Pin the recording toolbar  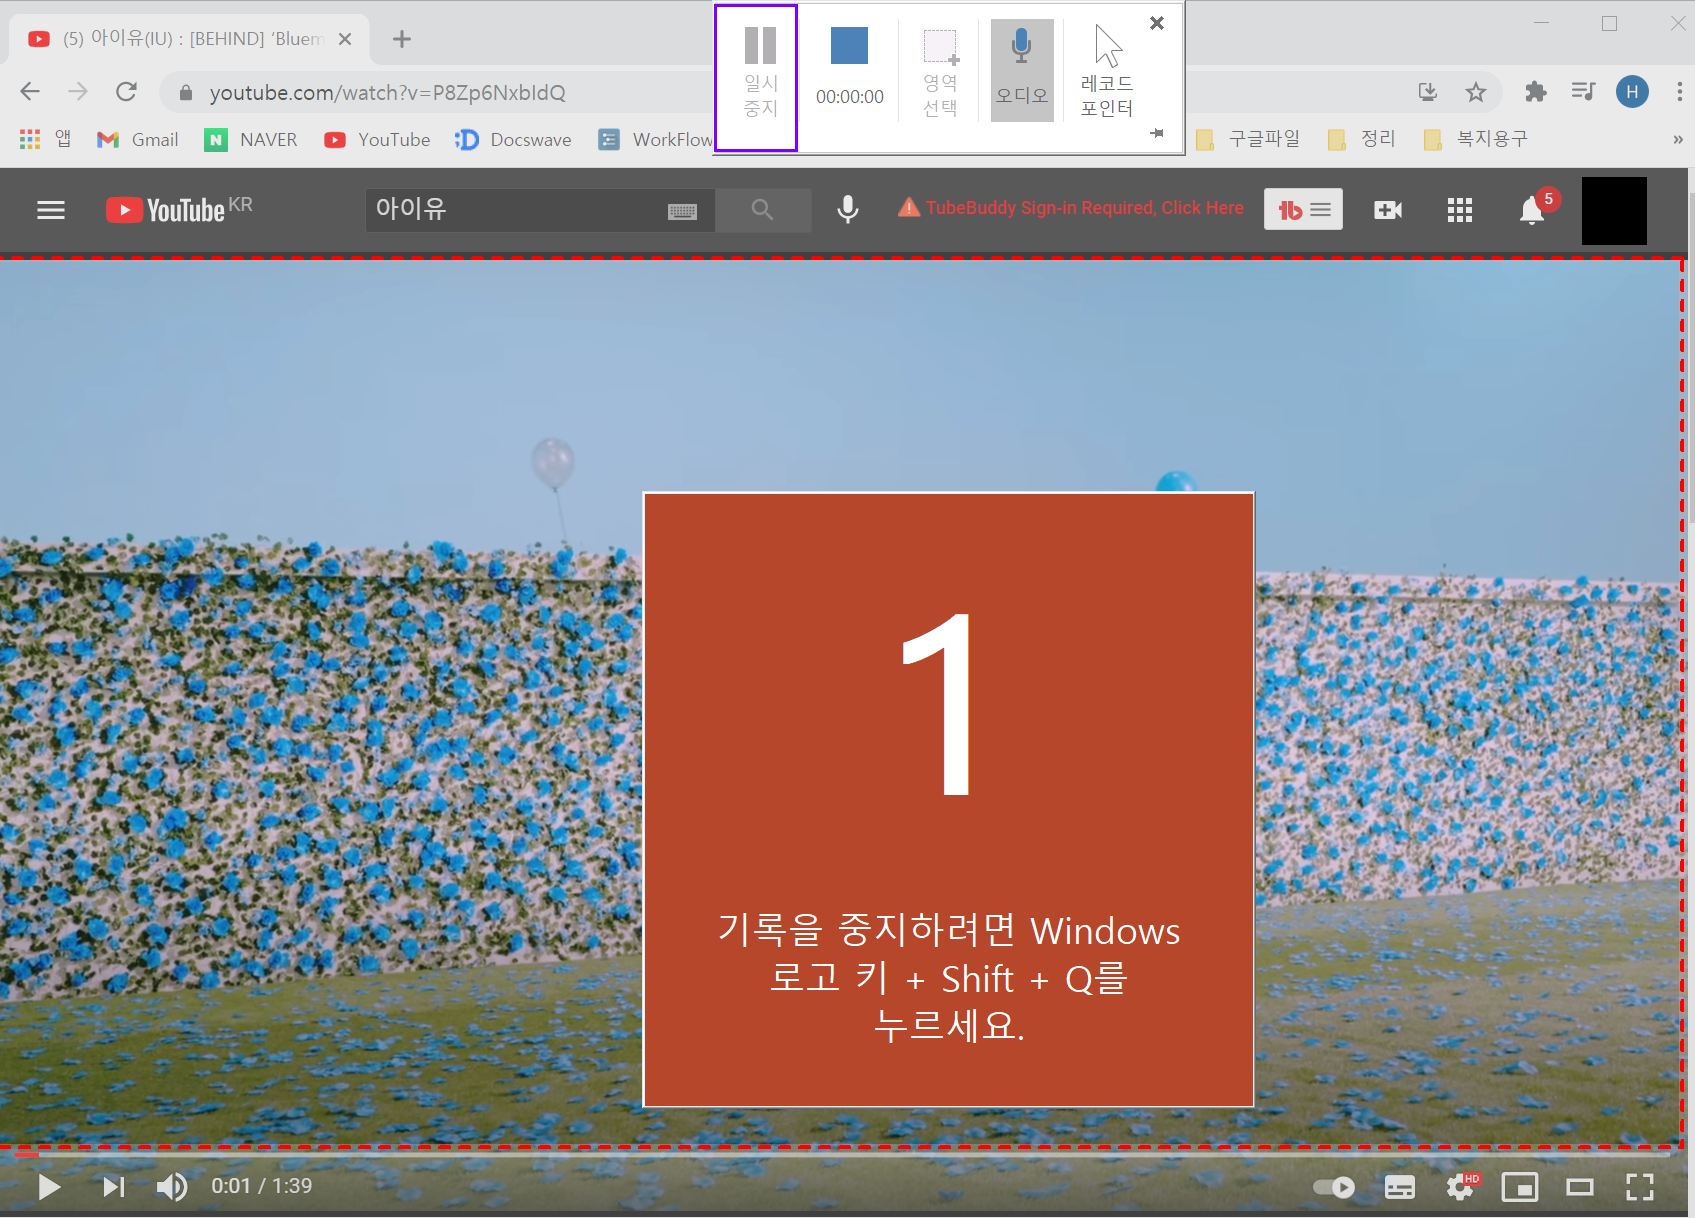pos(1157,133)
